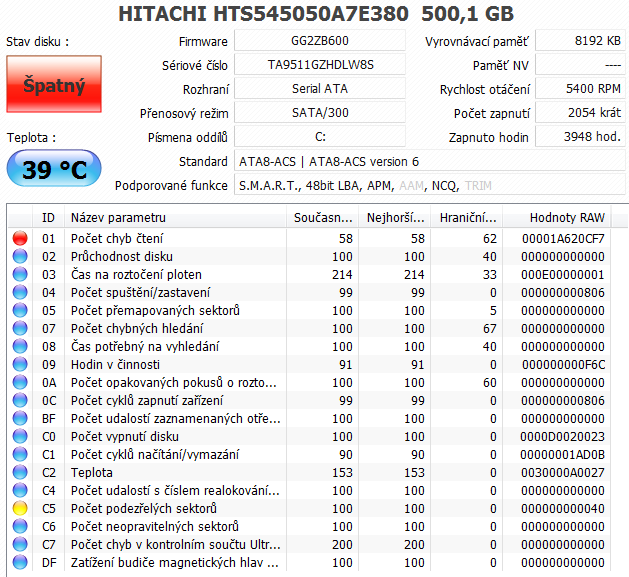This screenshot has height=577, width=629.
Task: Click the Firmware field GG2ZB600
Action: [320, 41]
